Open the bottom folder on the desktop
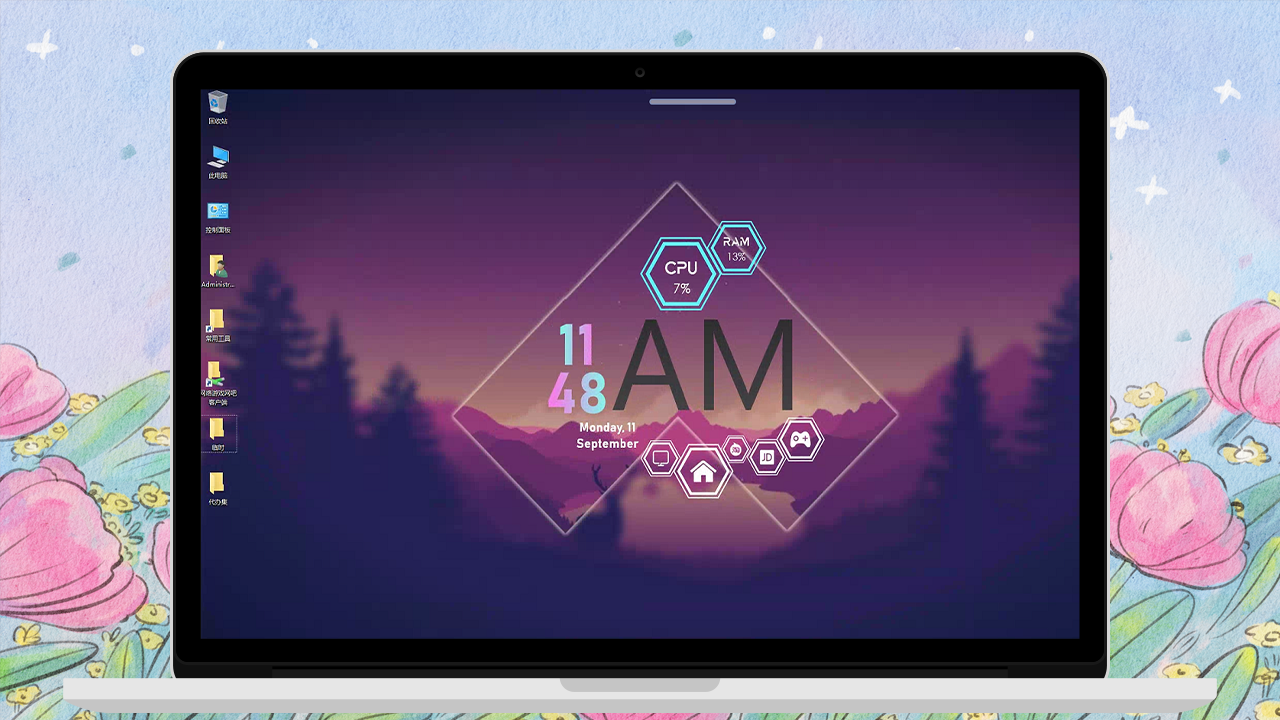The width and height of the screenshot is (1280, 720). click(217, 485)
